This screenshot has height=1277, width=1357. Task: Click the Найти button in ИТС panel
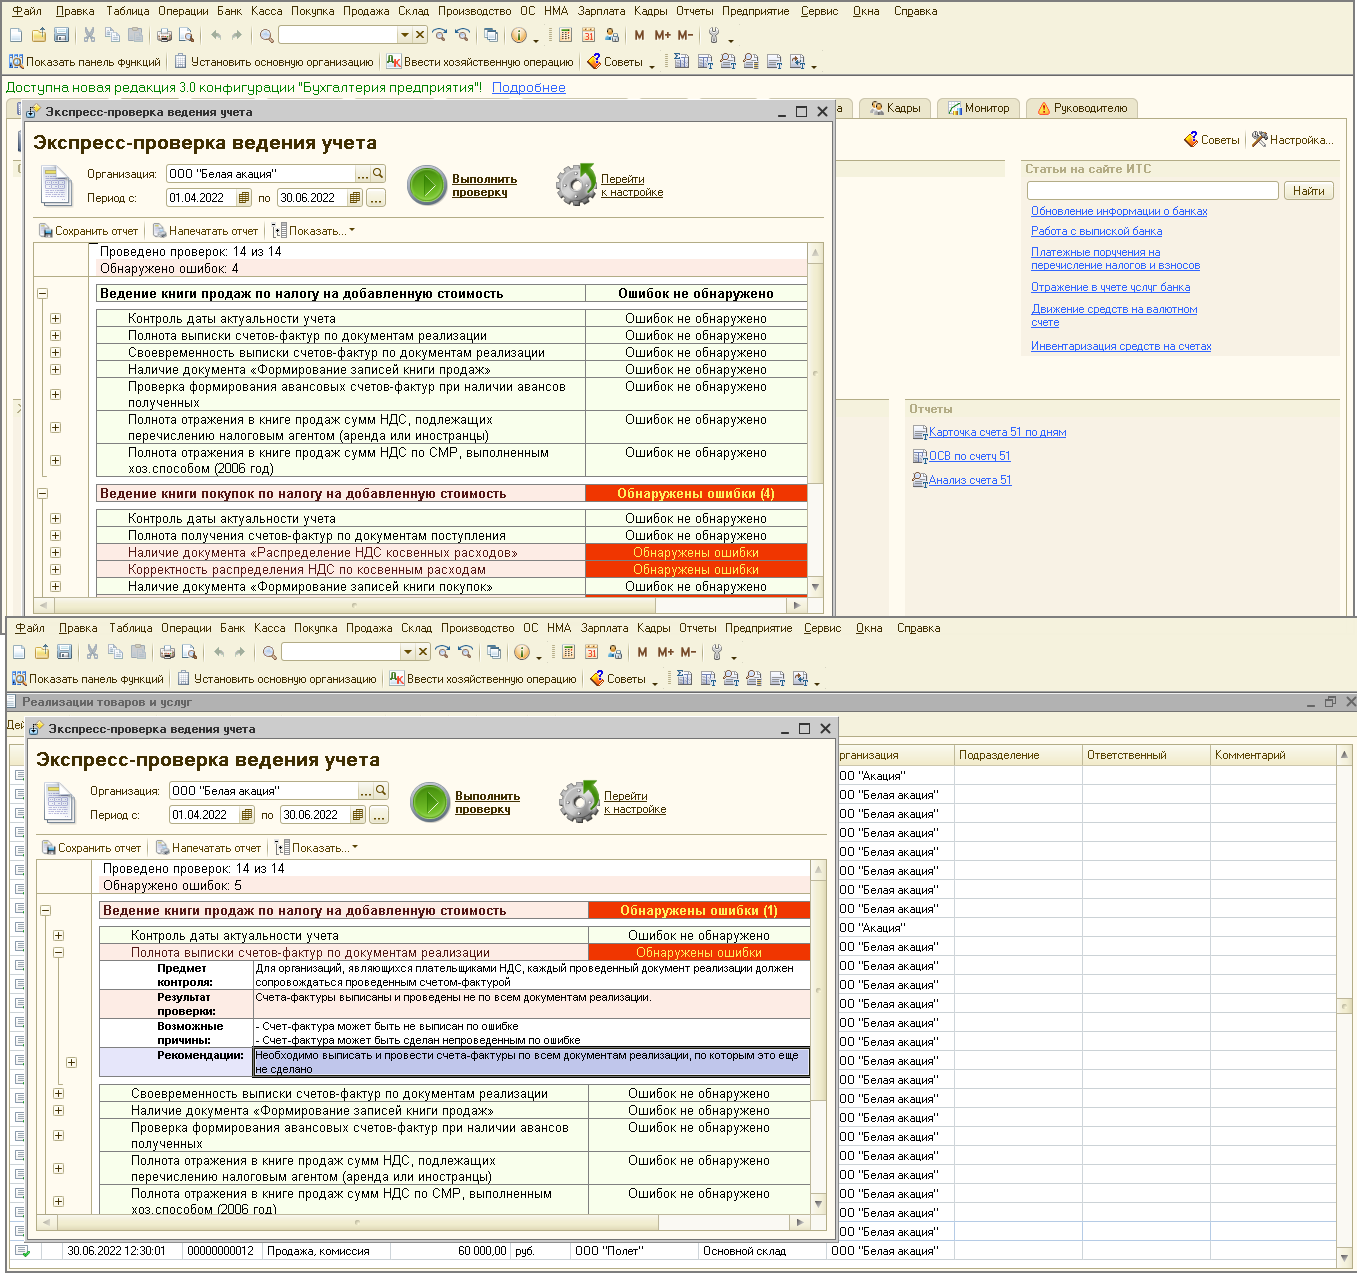(x=1308, y=191)
